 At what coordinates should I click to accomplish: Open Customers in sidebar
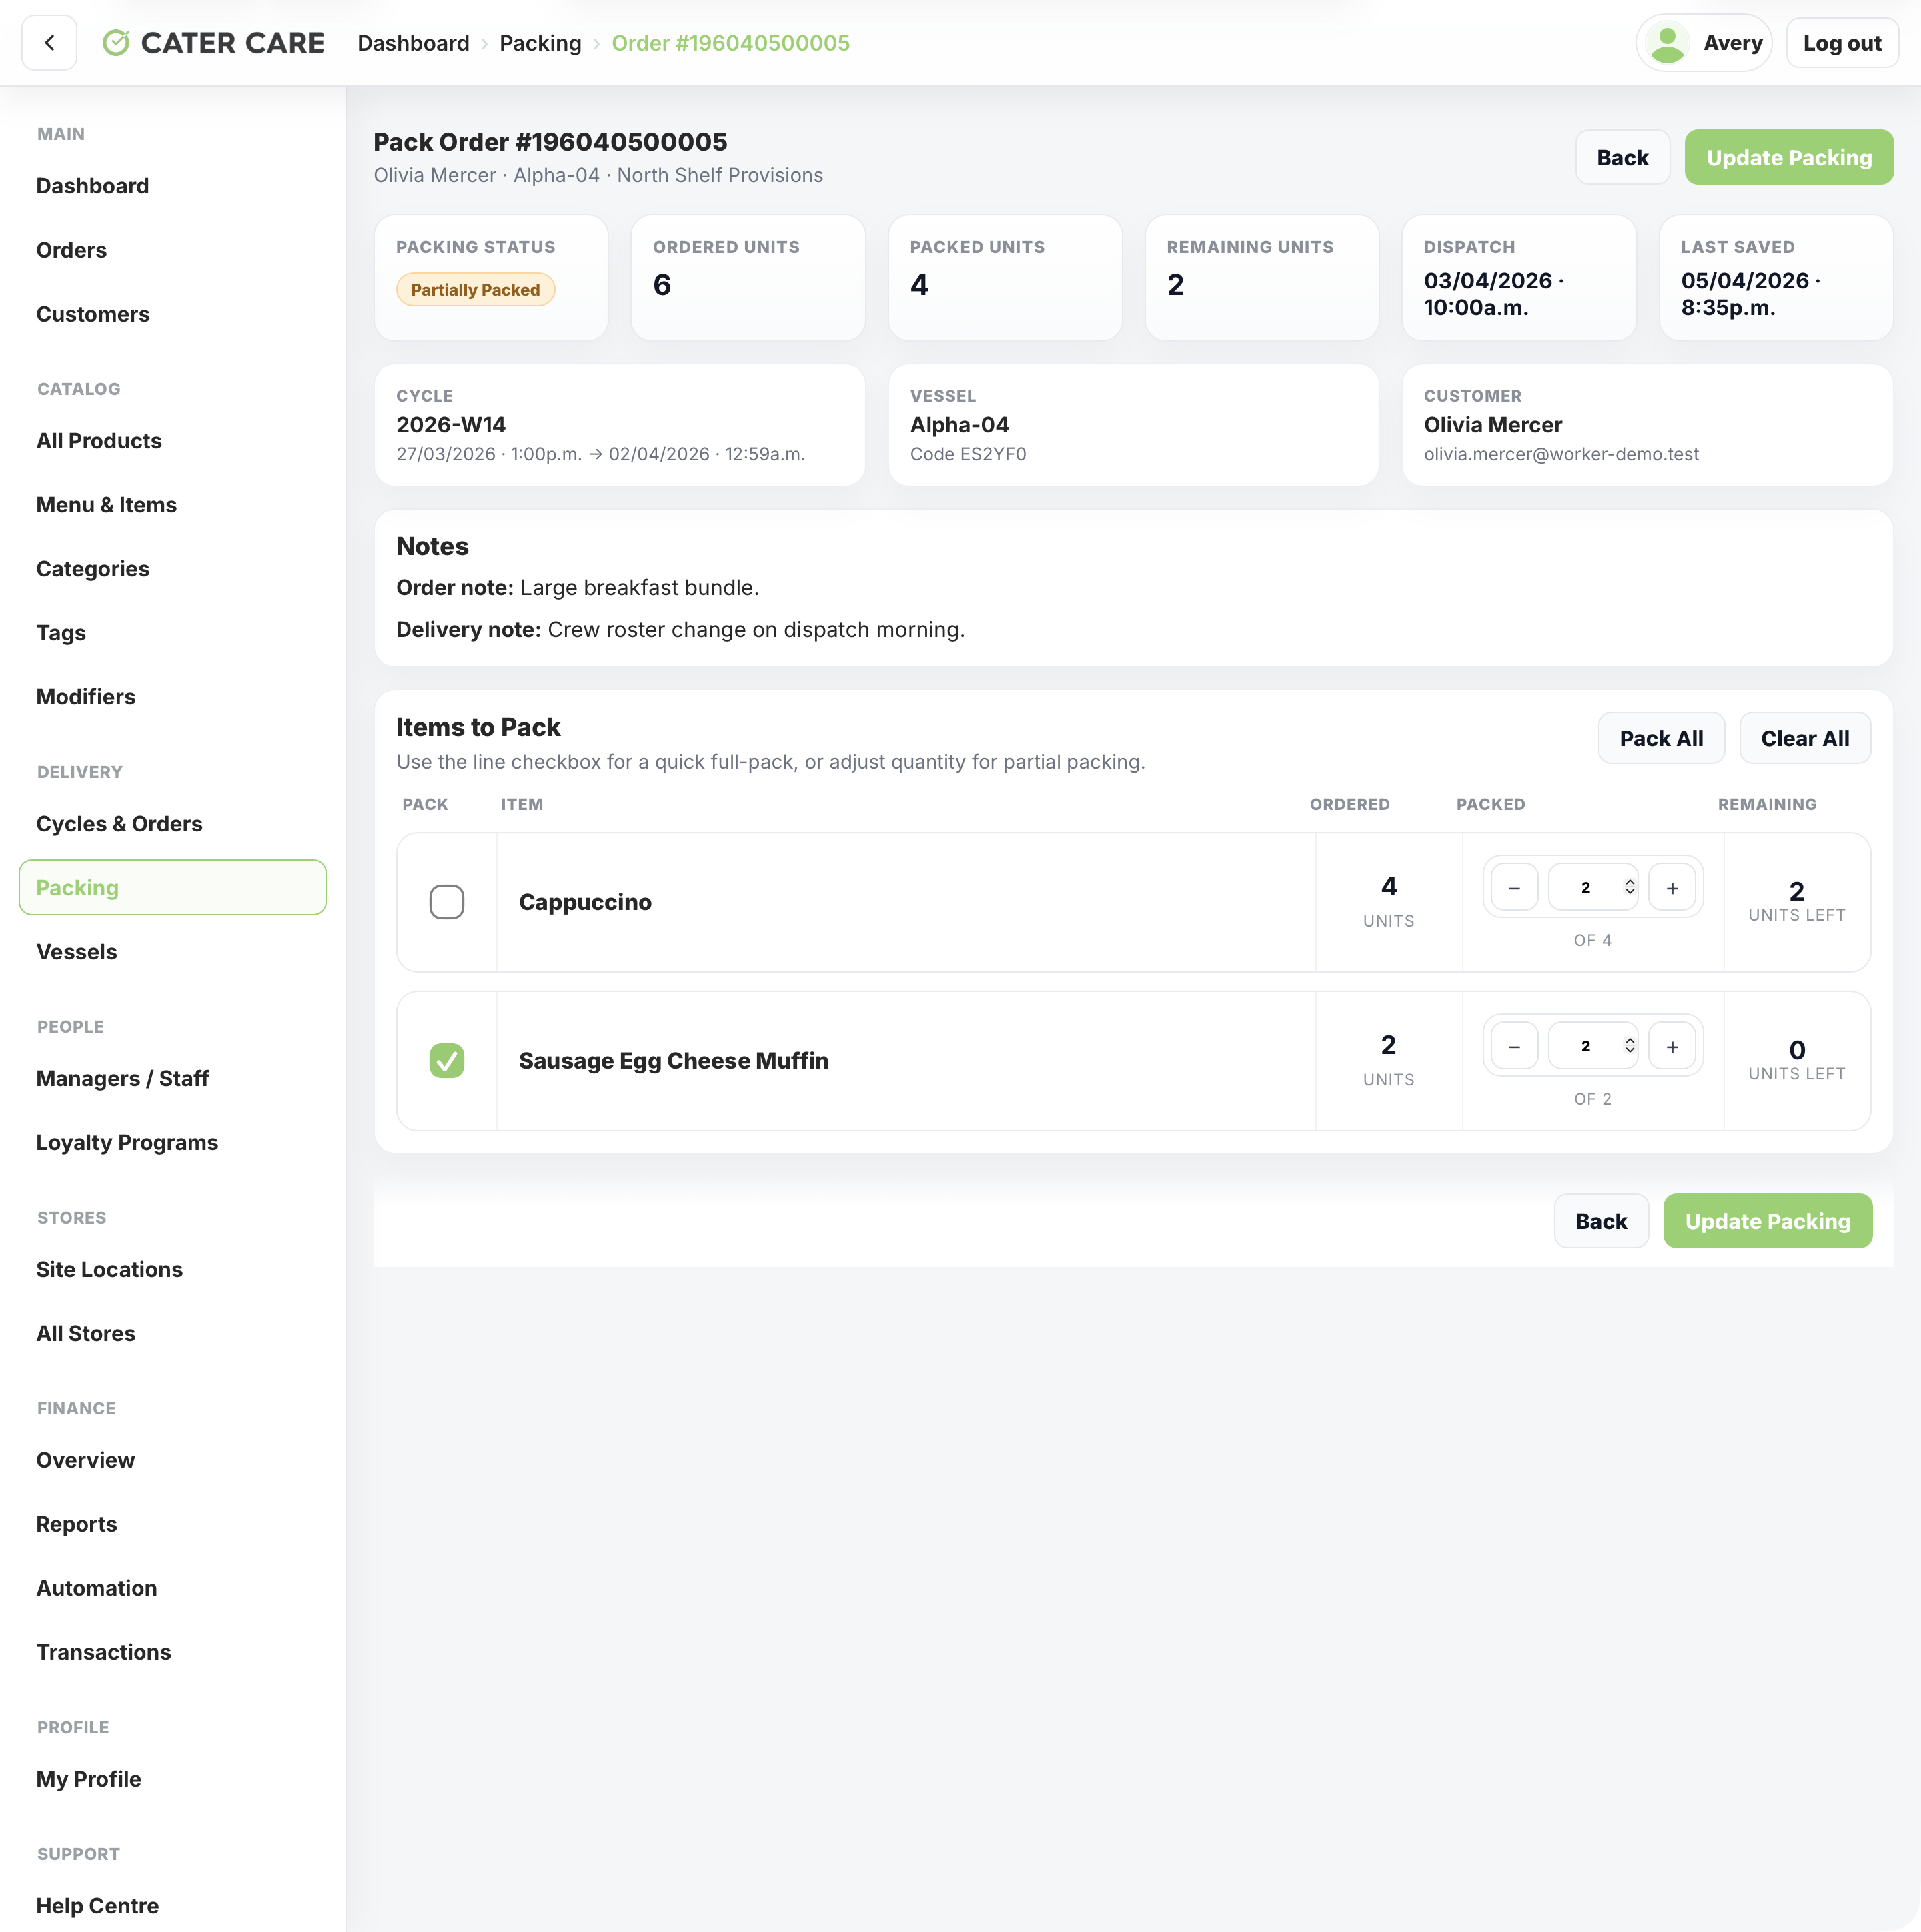click(x=93, y=314)
